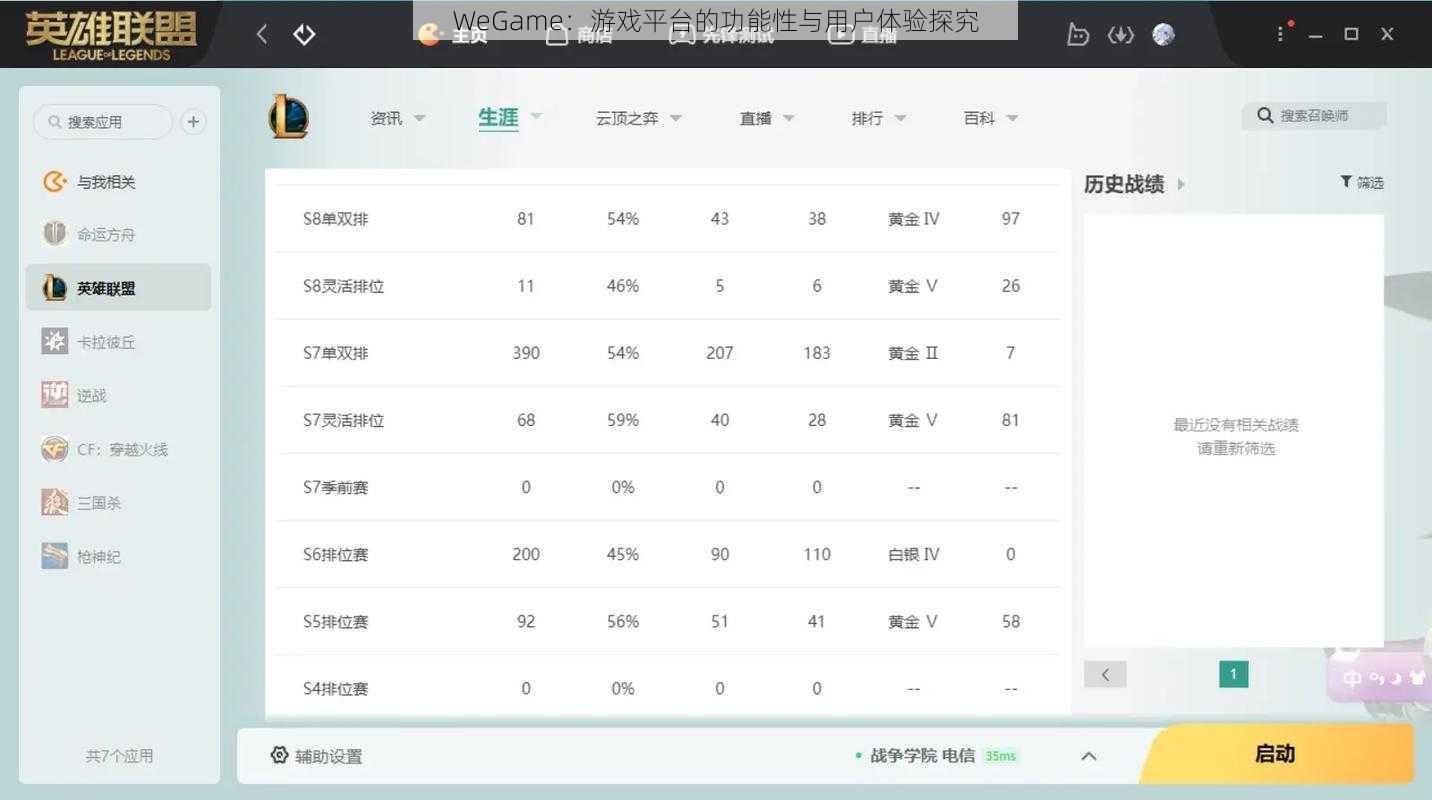Click the 207 wins value
Viewport: 1432px width, 800px height.
pyautogui.click(x=719, y=353)
